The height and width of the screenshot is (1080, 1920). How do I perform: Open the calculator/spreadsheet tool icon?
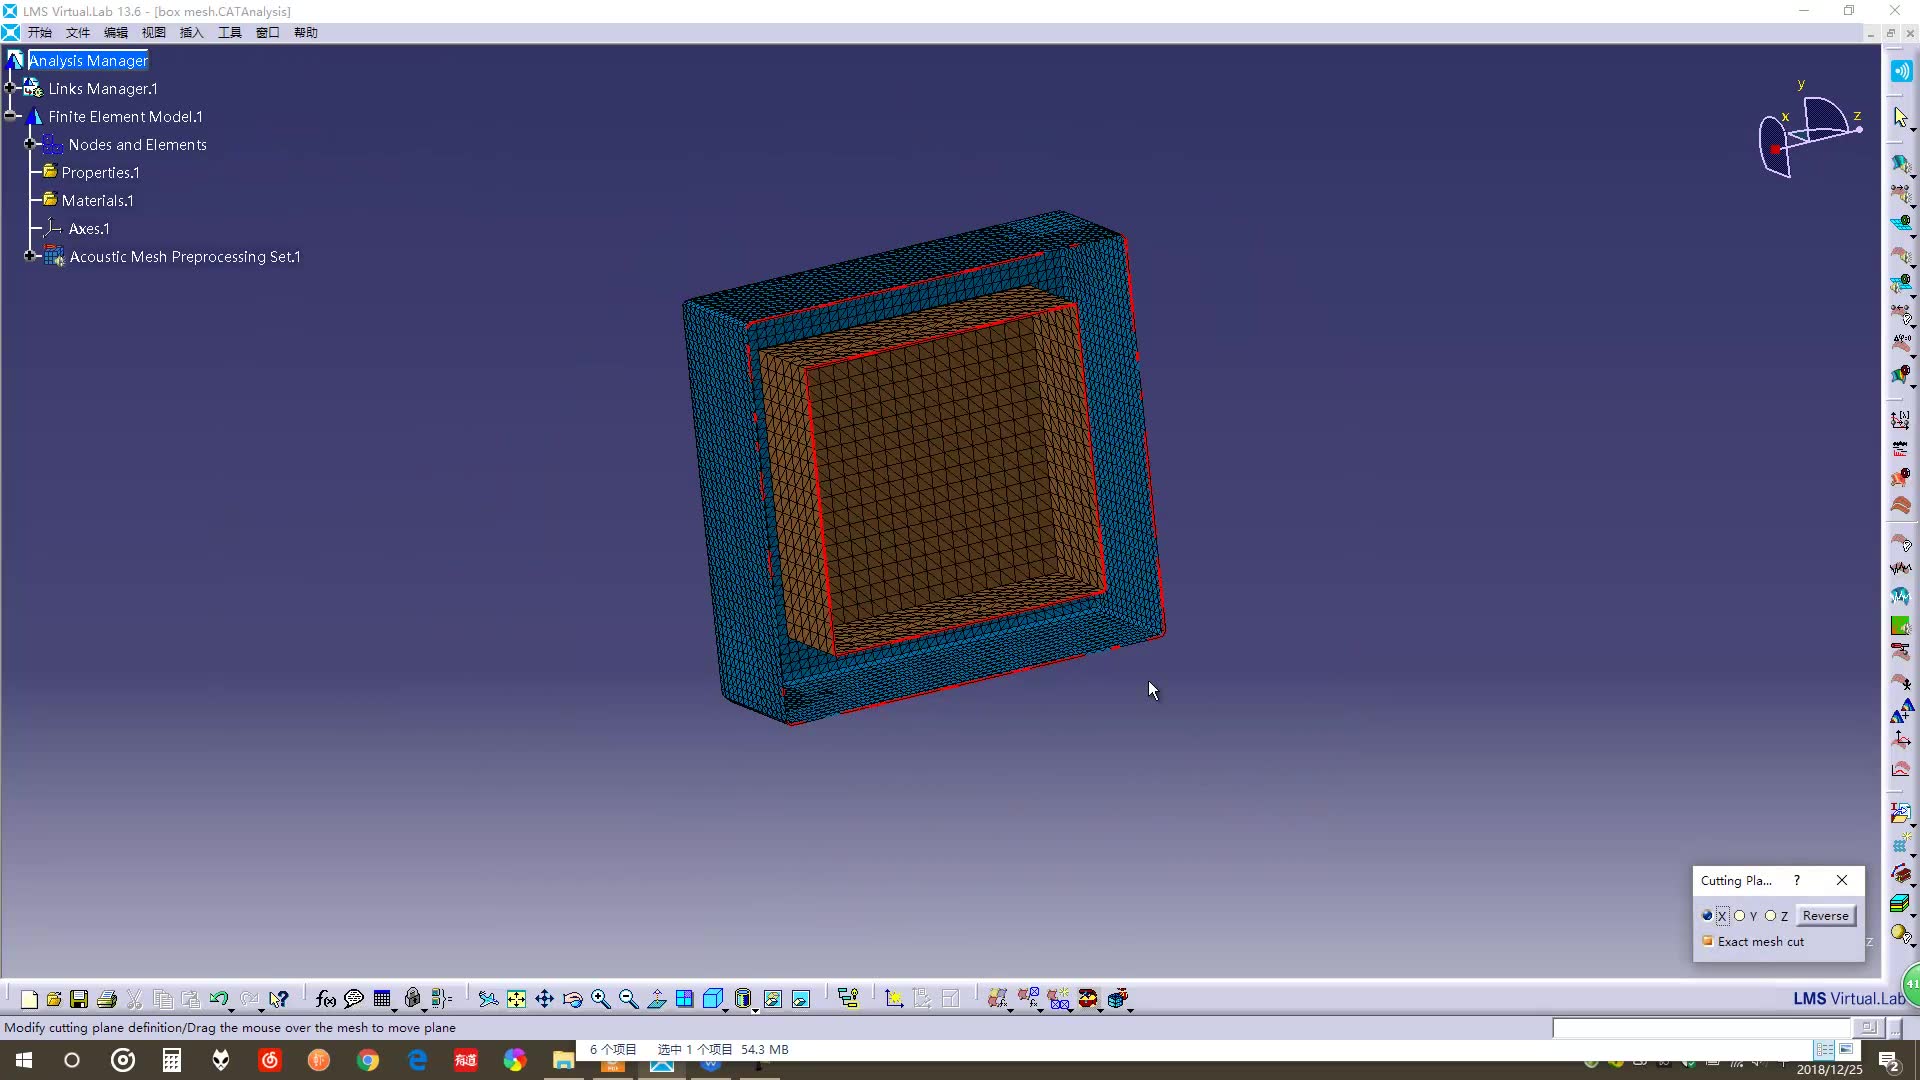coord(381,998)
